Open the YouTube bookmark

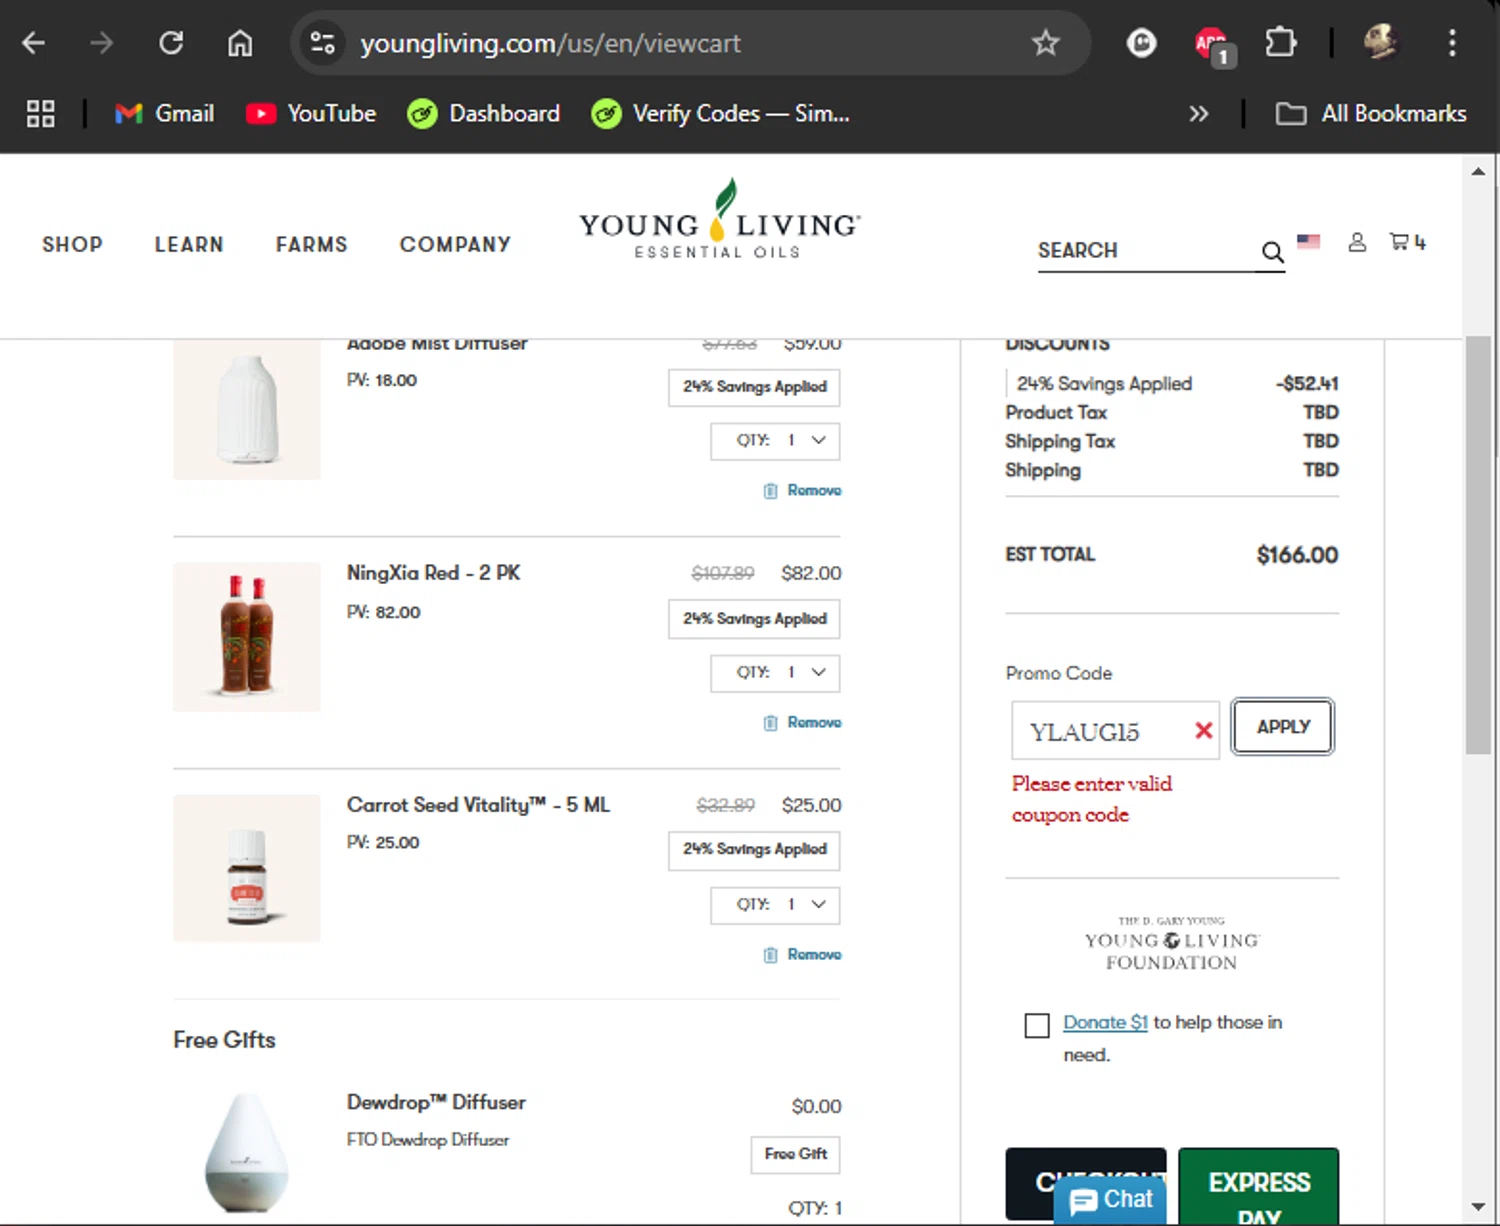click(x=311, y=114)
